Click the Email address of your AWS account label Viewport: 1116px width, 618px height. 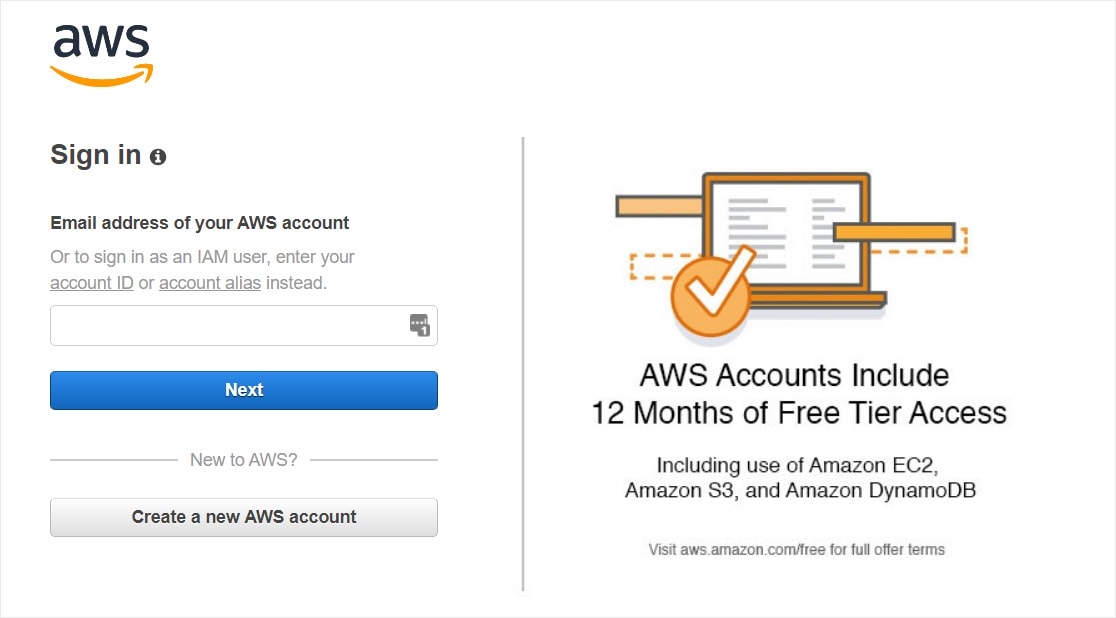pos(199,222)
